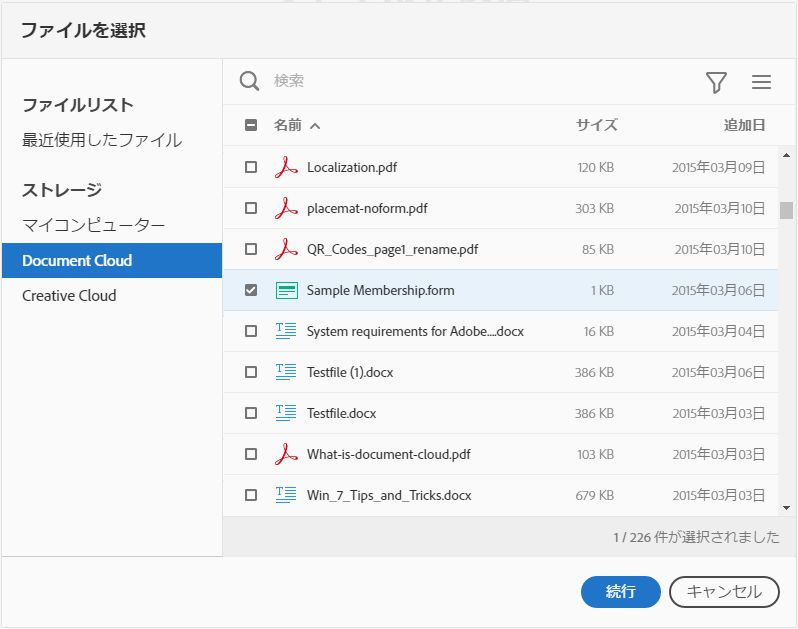The height and width of the screenshot is (629, 798).
Task: Check the Testfile (1).docx checkbox
Action: [251, 372]
